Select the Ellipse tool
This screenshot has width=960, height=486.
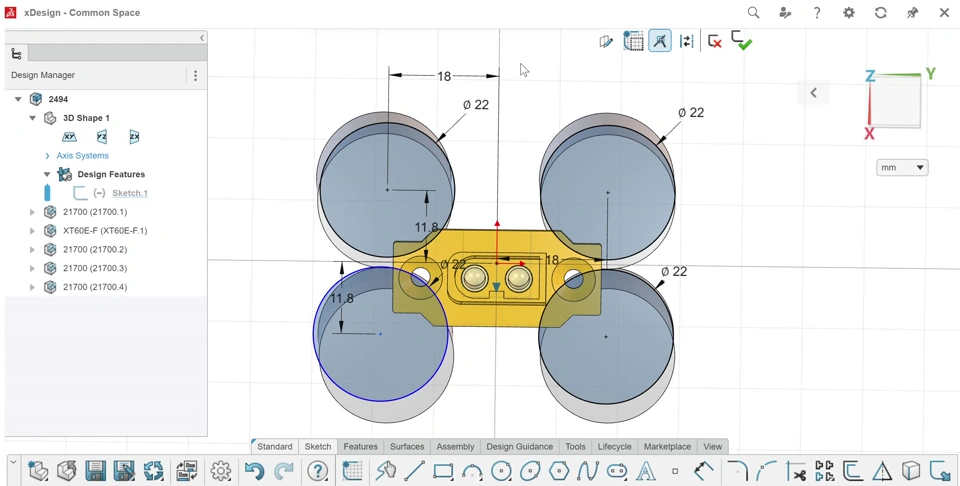tap(530, 471)
